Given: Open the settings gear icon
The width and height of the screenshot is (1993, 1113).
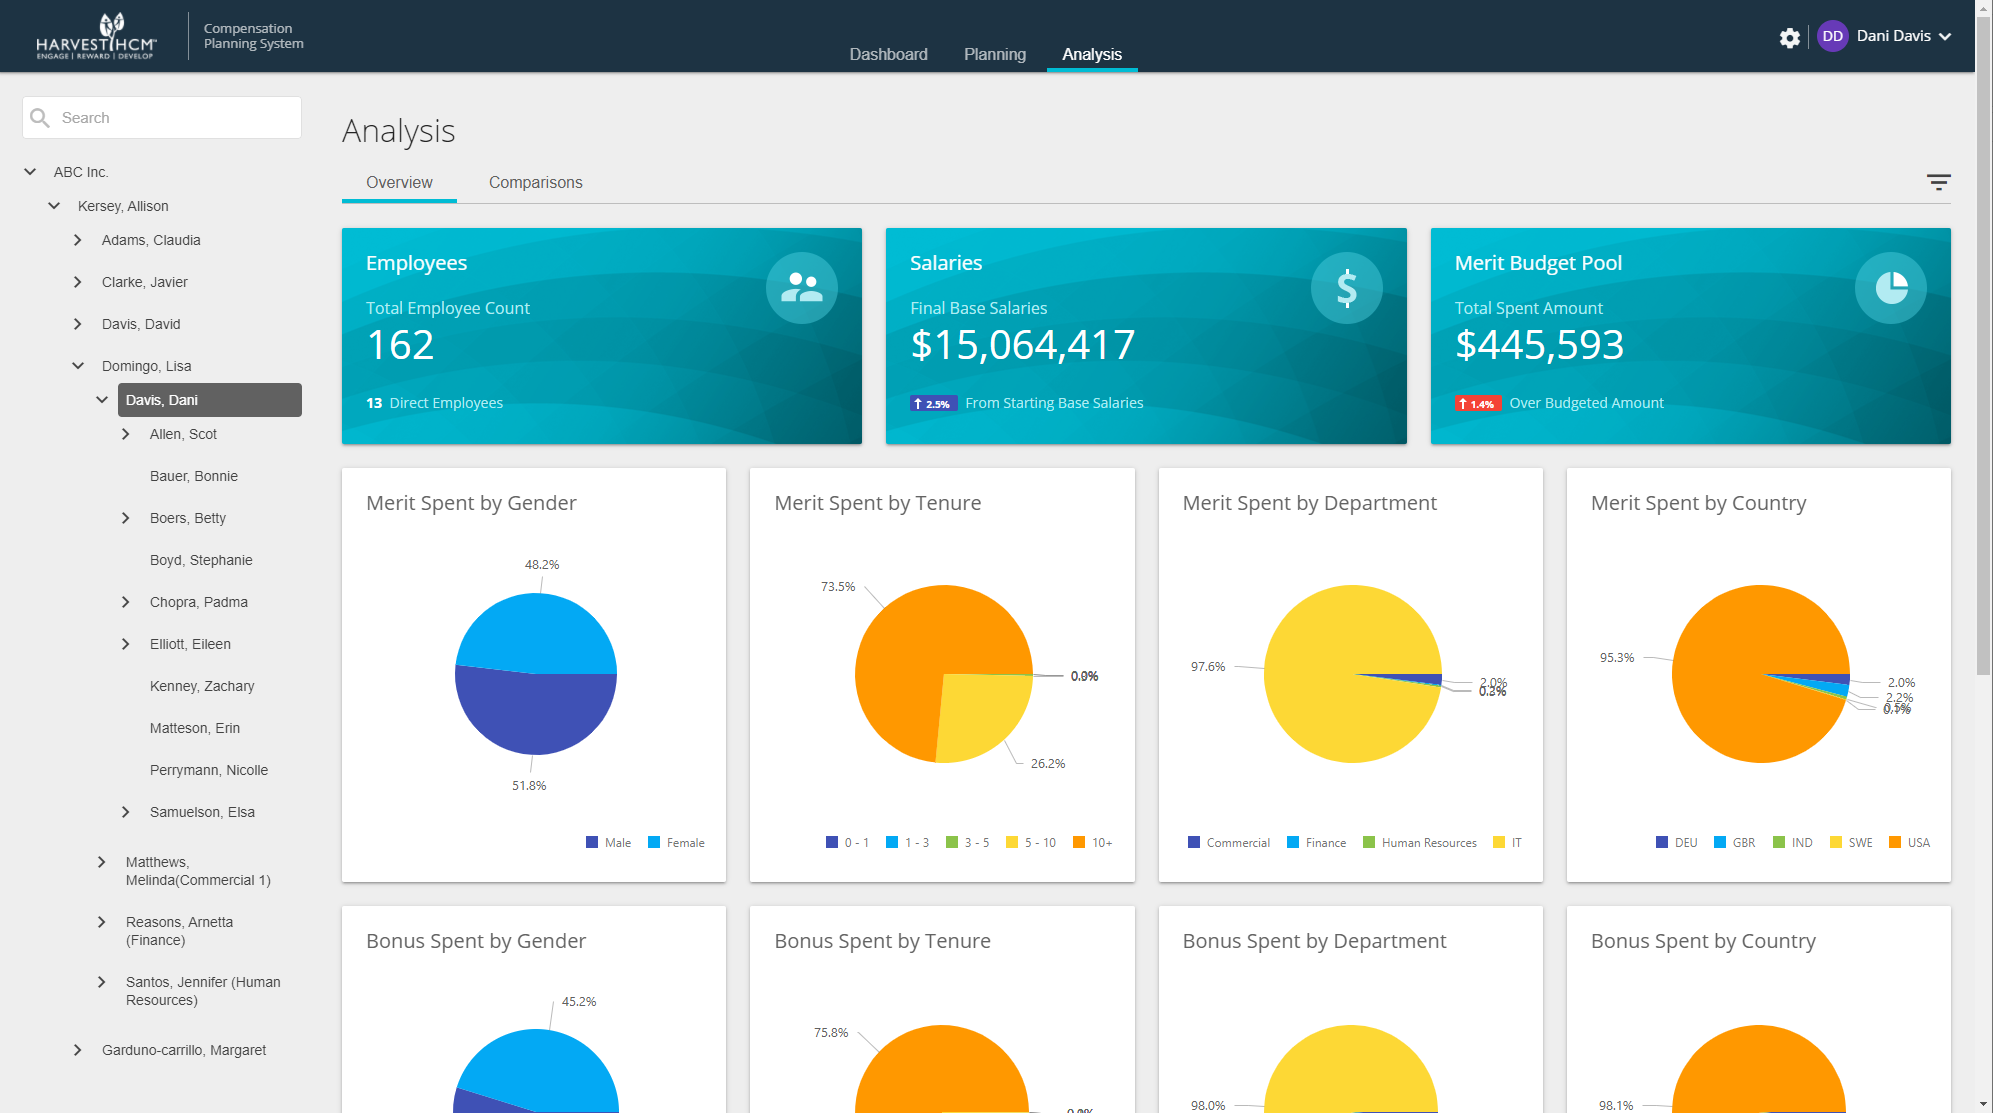Looking at the screenshot, I should 1789,38.
